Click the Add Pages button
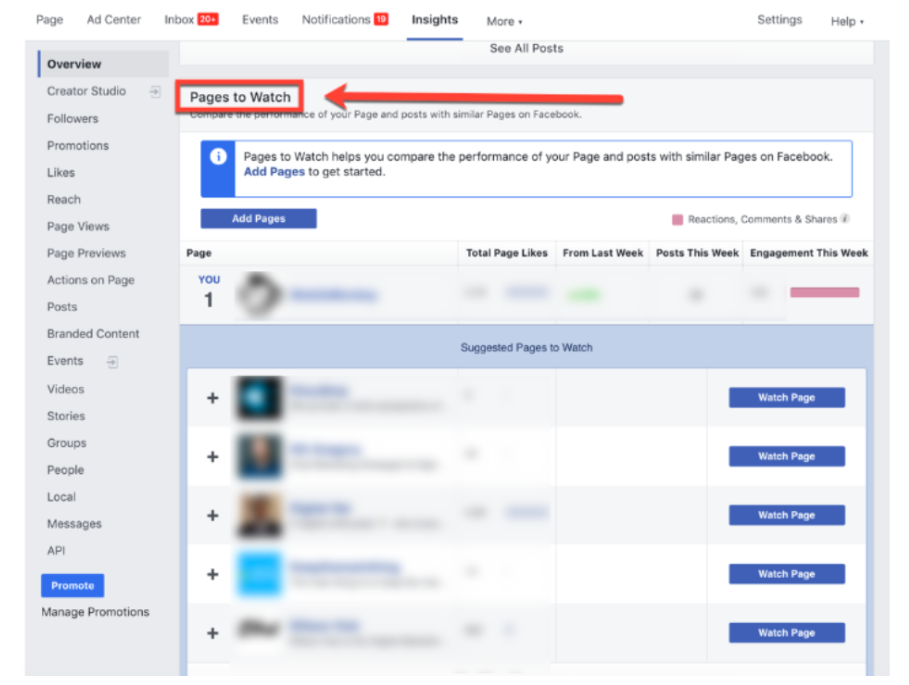 (258, 219)
